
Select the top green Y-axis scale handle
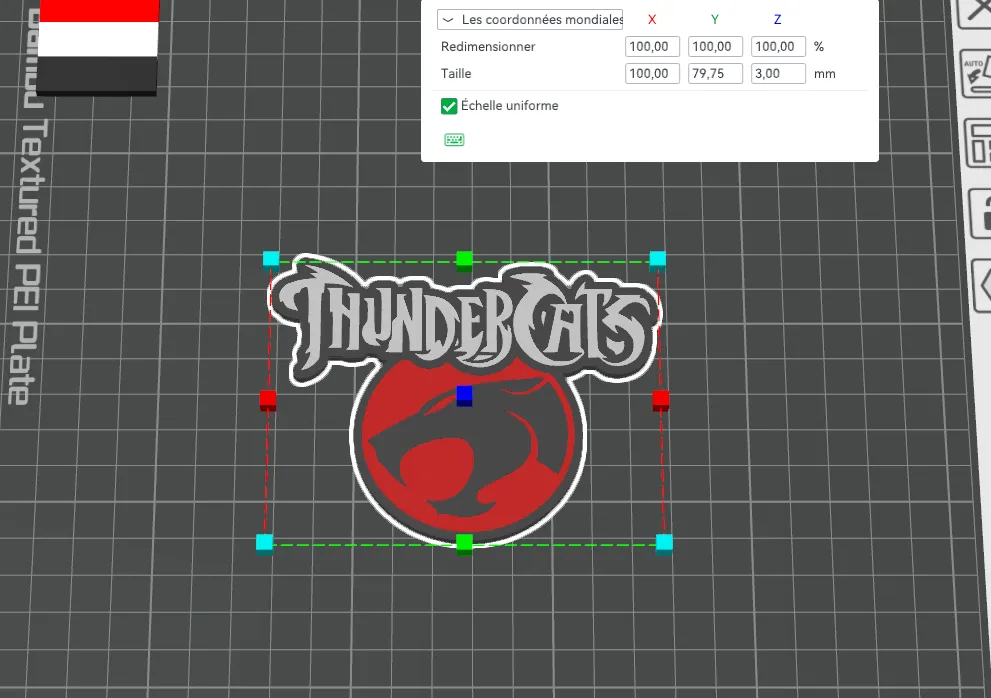[x=465, y=260]
